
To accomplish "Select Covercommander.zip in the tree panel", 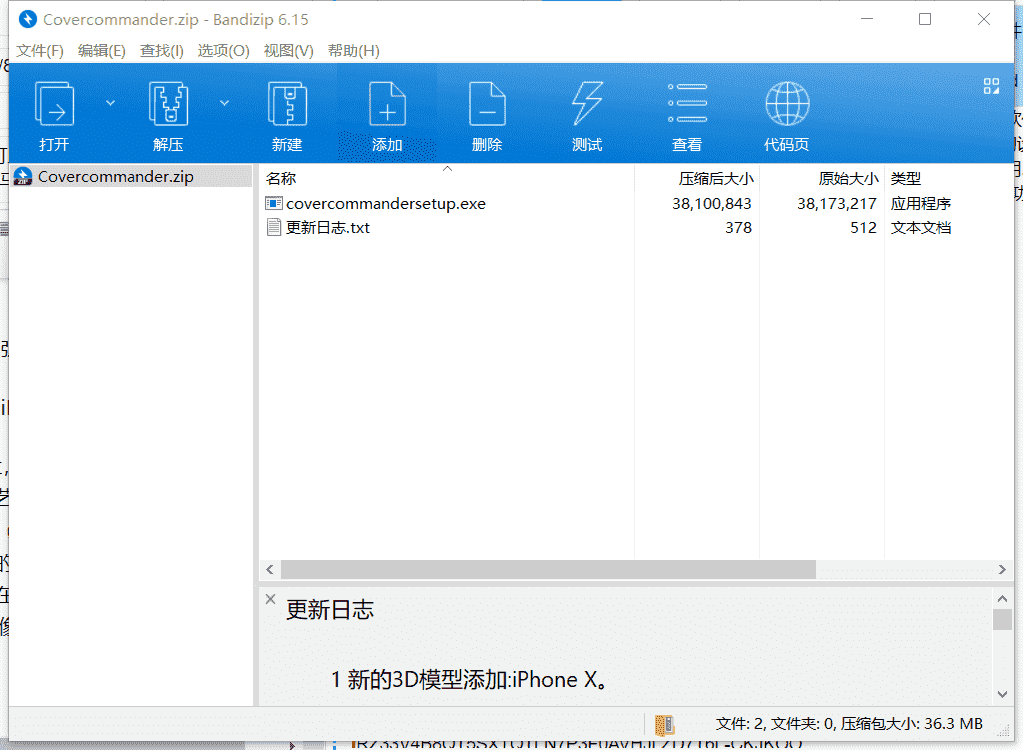I will [x=131, y=177].
